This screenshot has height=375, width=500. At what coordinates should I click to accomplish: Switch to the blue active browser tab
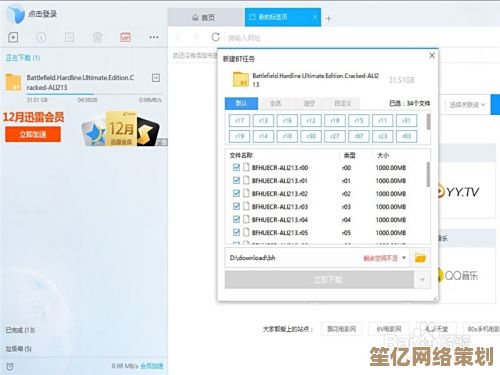coord(283,17)
